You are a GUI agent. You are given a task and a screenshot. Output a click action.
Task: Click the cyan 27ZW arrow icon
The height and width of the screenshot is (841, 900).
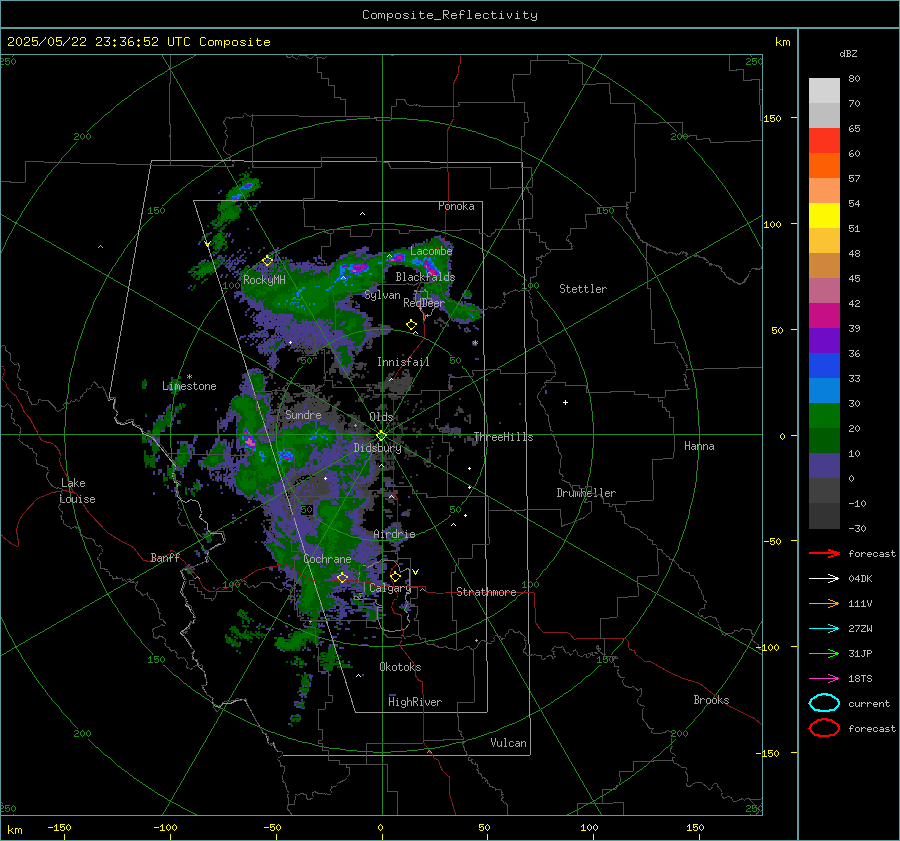(x=824, y=629)
